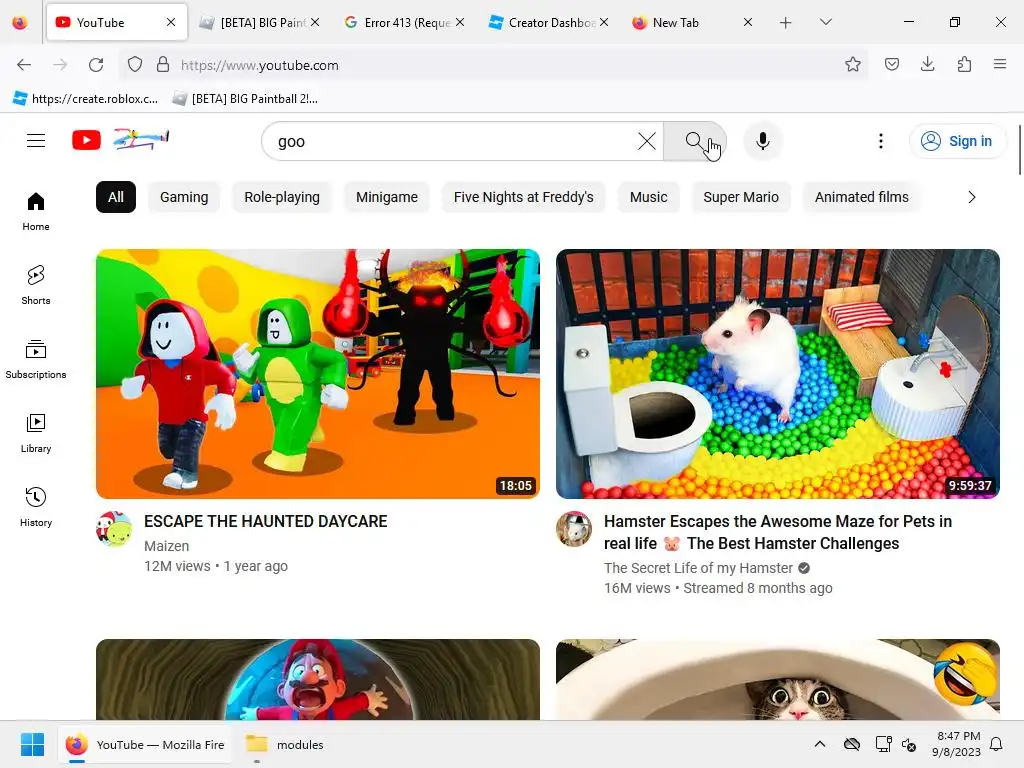The width and height of the screenshot is (1024, 768).
Task: Switch to Error 413 tab
Action: [x=404, y=23]
